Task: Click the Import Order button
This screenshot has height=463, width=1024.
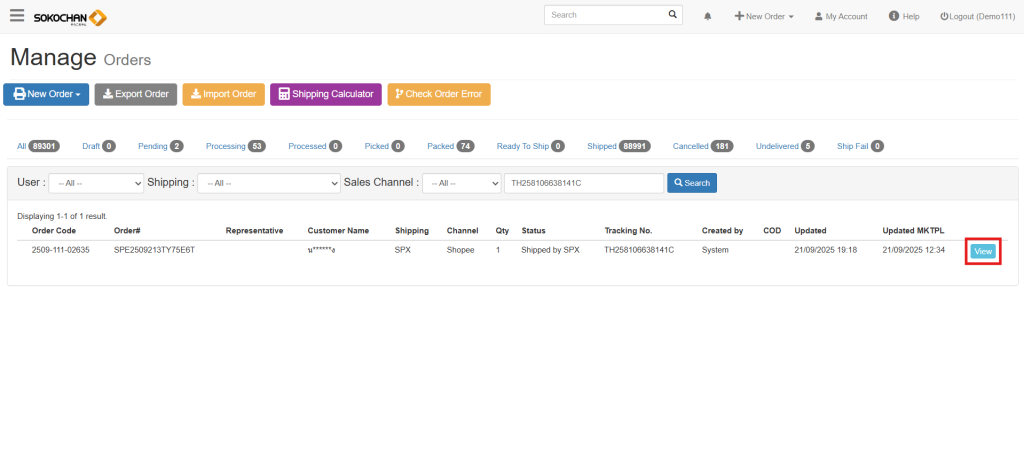Action: click(223, 94)
